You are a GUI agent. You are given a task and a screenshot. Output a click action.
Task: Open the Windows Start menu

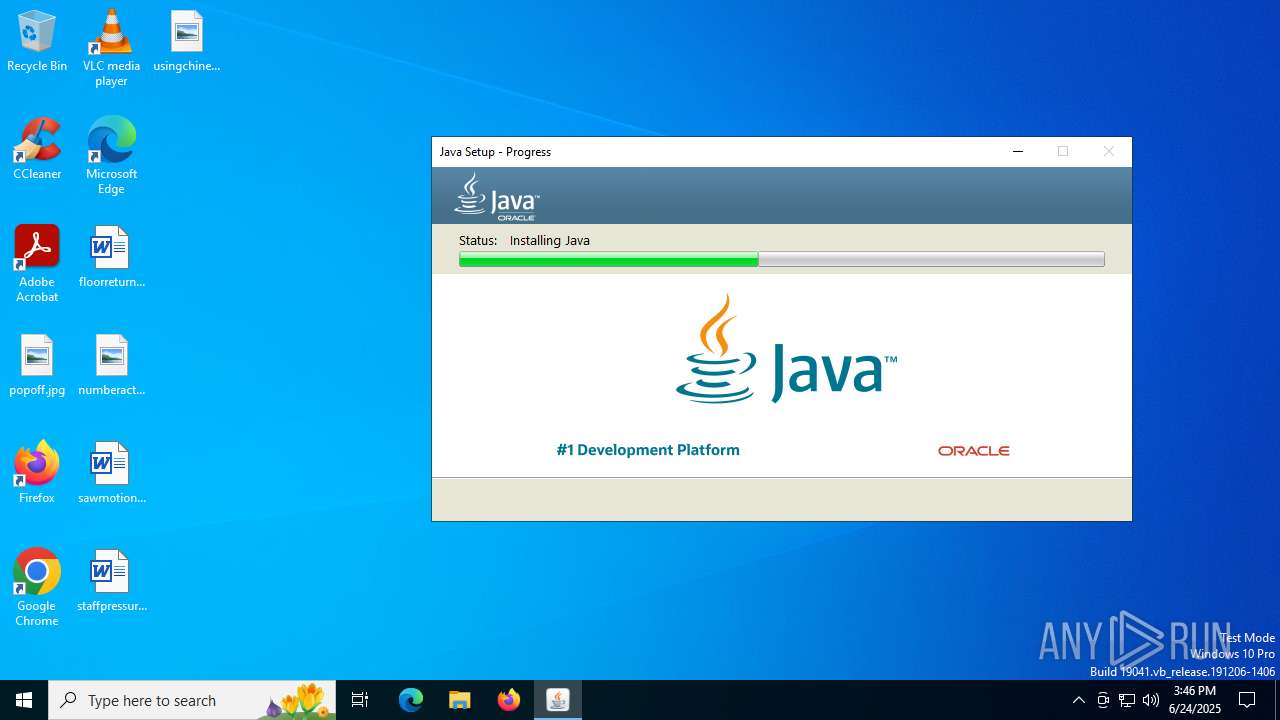[24, 700]
